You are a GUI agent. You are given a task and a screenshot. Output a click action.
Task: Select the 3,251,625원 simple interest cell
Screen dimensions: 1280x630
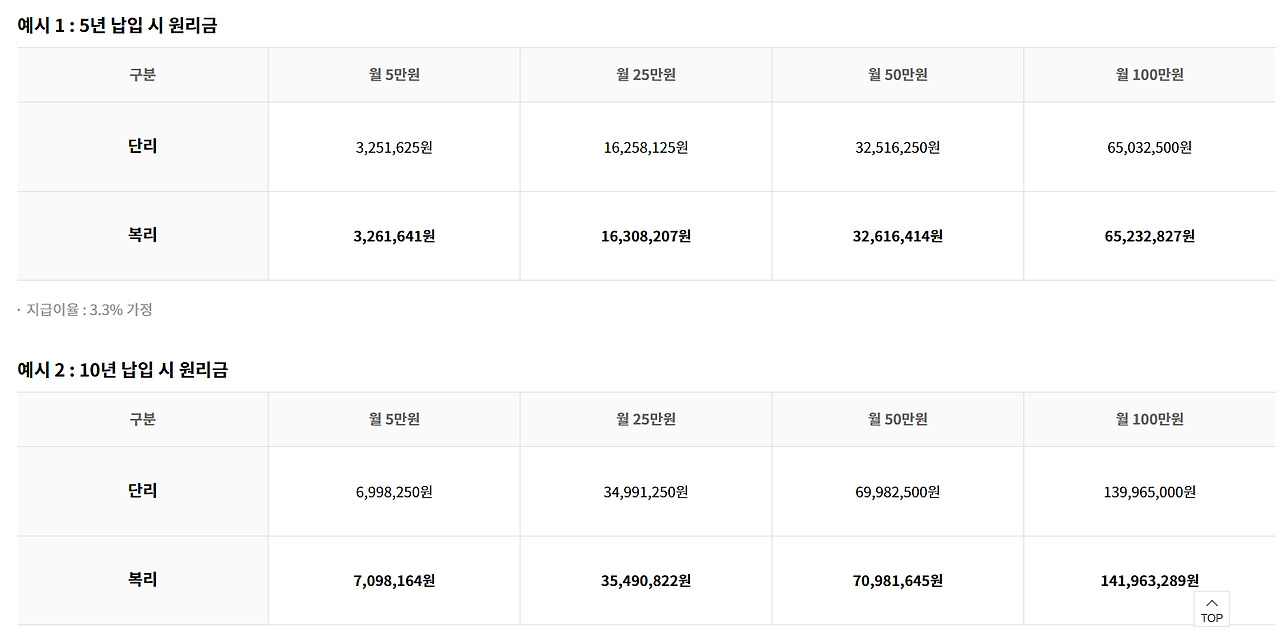point(394,147)
